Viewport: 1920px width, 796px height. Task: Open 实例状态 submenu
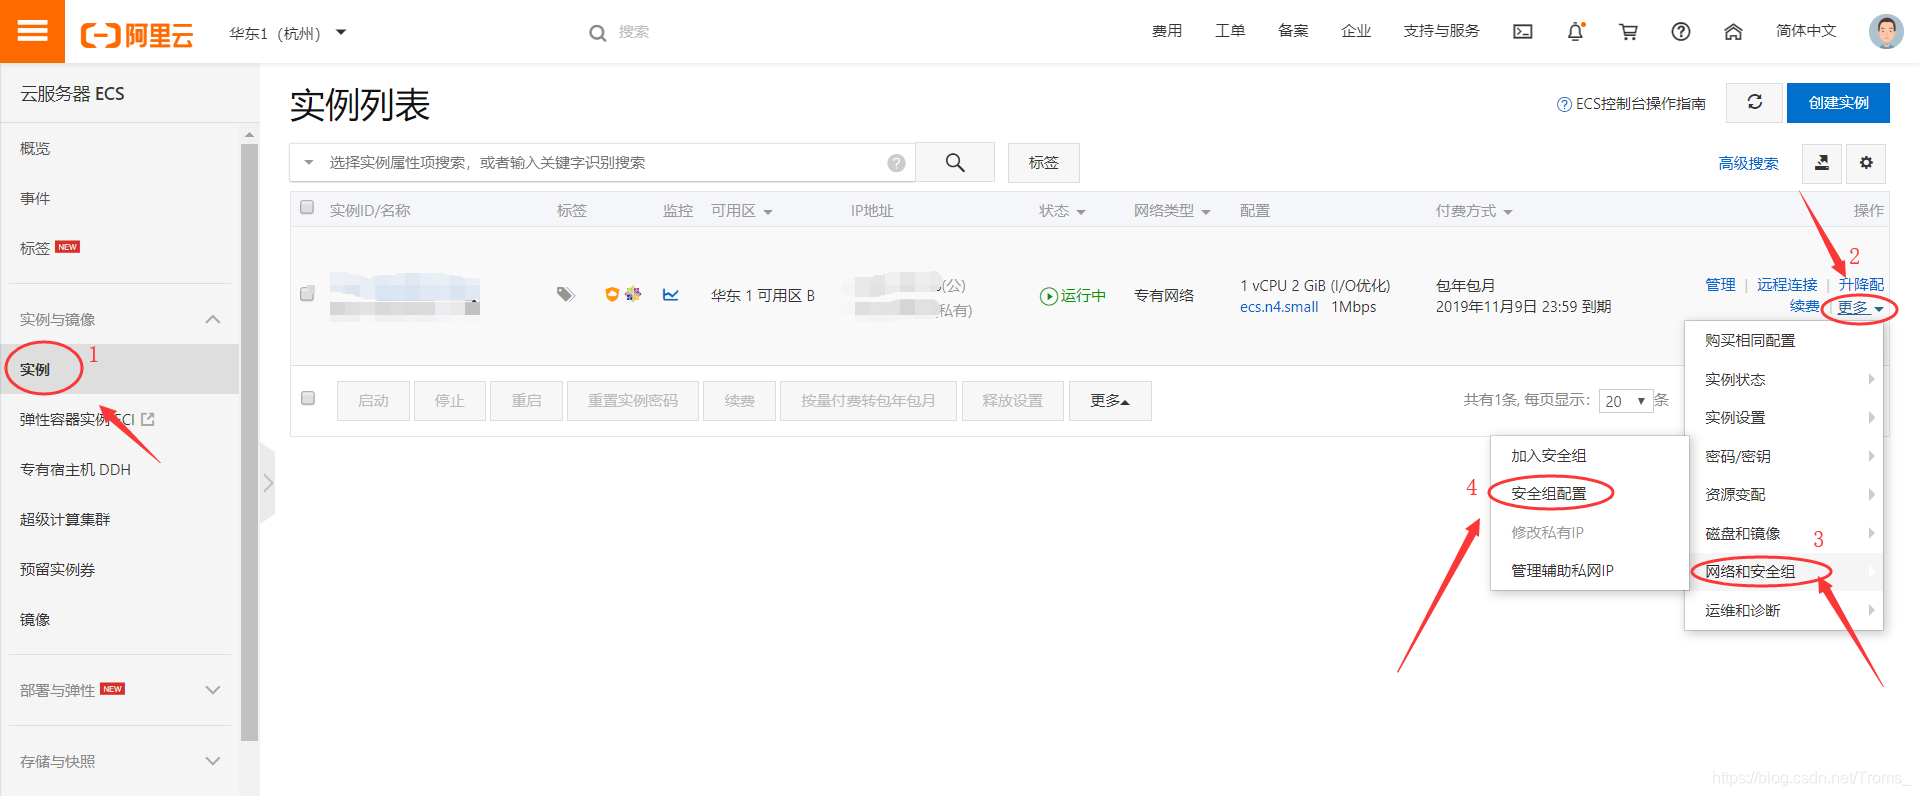coord(1784,379)
